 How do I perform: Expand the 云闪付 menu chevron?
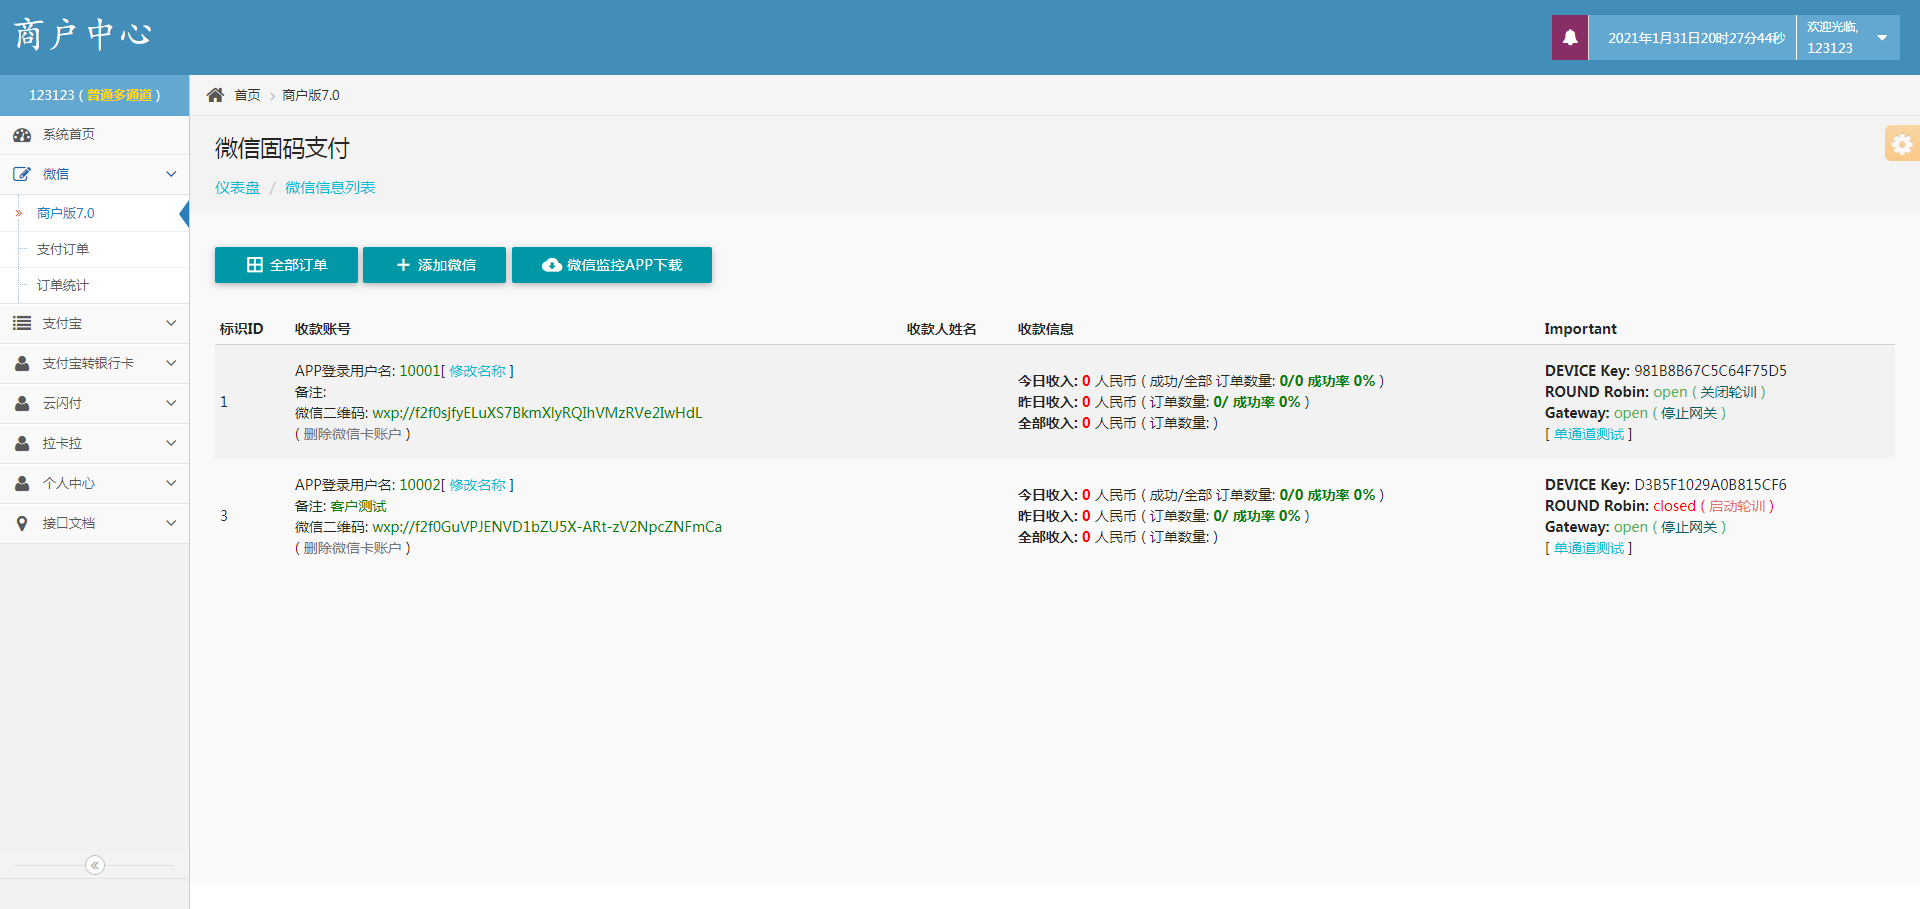pos(171,403)
